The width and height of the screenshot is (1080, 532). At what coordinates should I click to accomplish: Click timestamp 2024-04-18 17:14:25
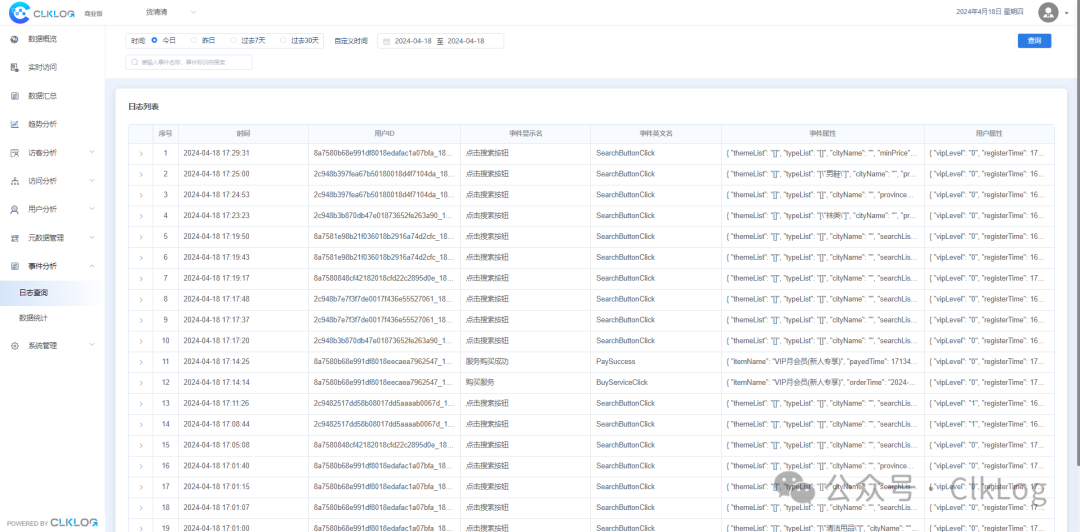(216, 361)
